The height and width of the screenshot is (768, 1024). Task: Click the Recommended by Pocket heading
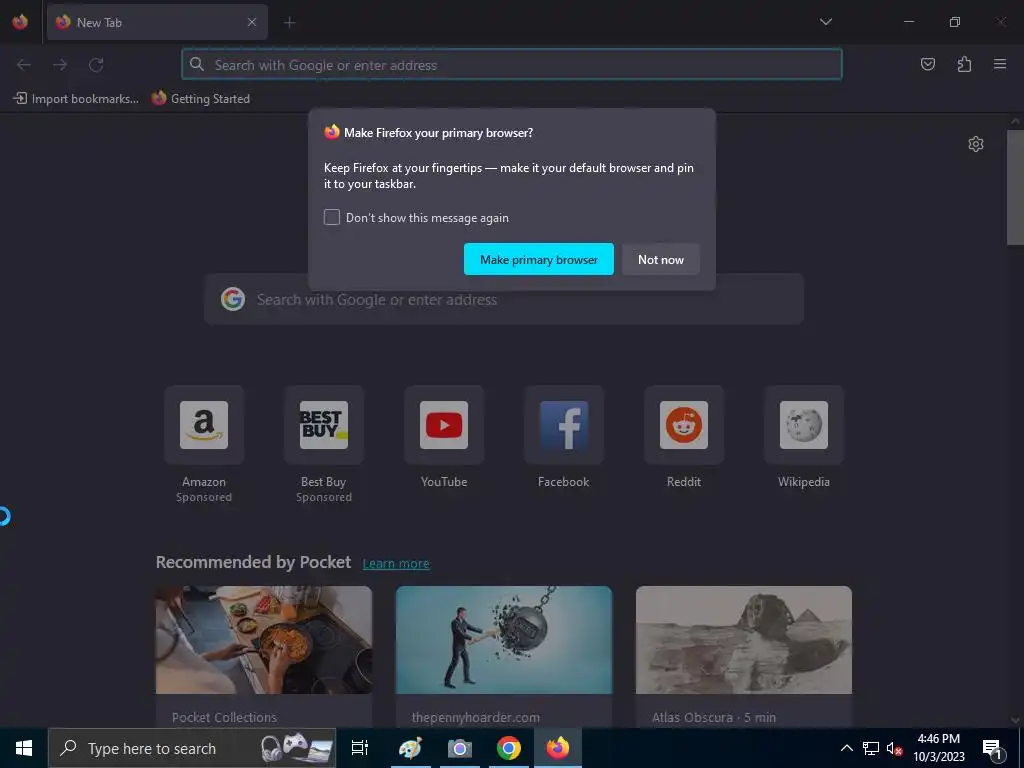(x=253, y=562)
